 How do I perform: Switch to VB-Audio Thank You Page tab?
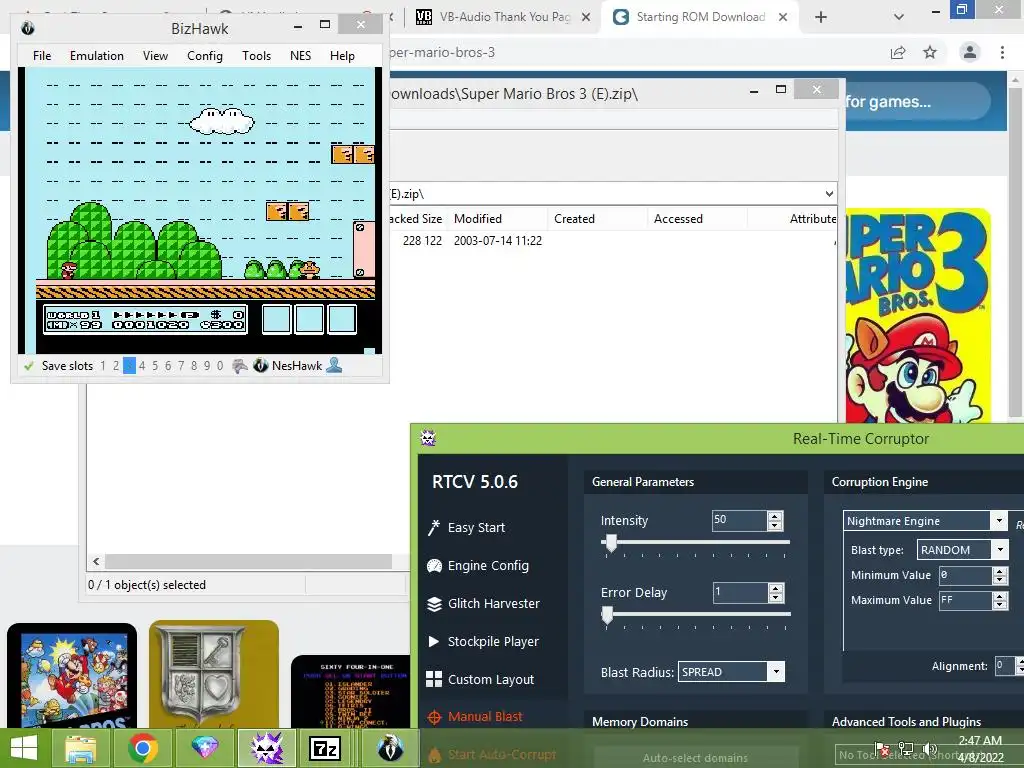point(504,17)
